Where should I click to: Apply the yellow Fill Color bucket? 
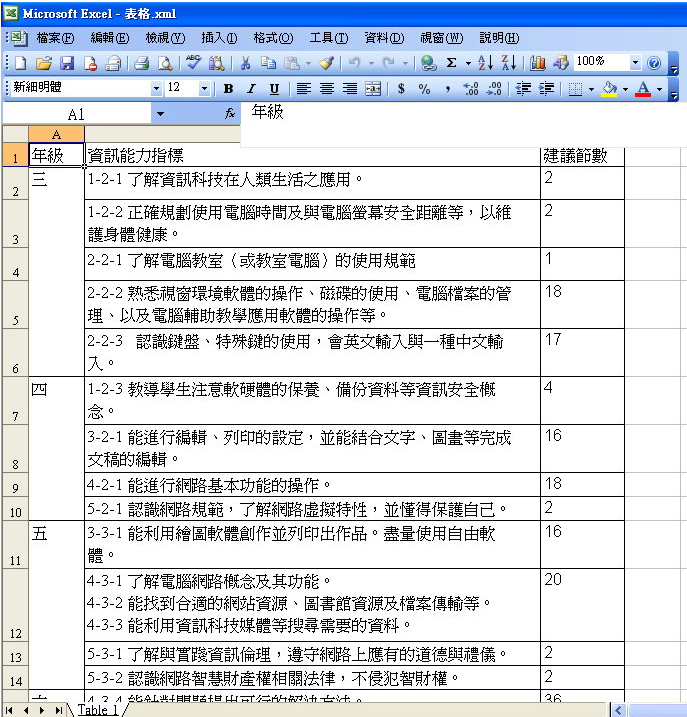click(x=609, y=88)
